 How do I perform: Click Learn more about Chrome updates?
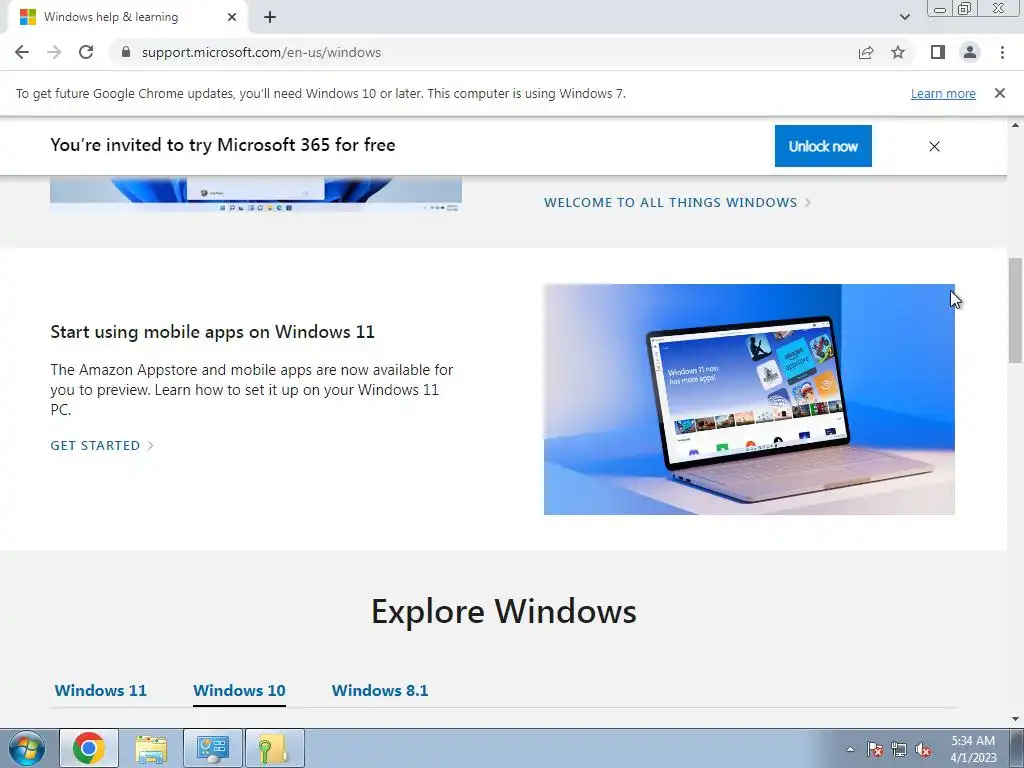coord(943,93)
